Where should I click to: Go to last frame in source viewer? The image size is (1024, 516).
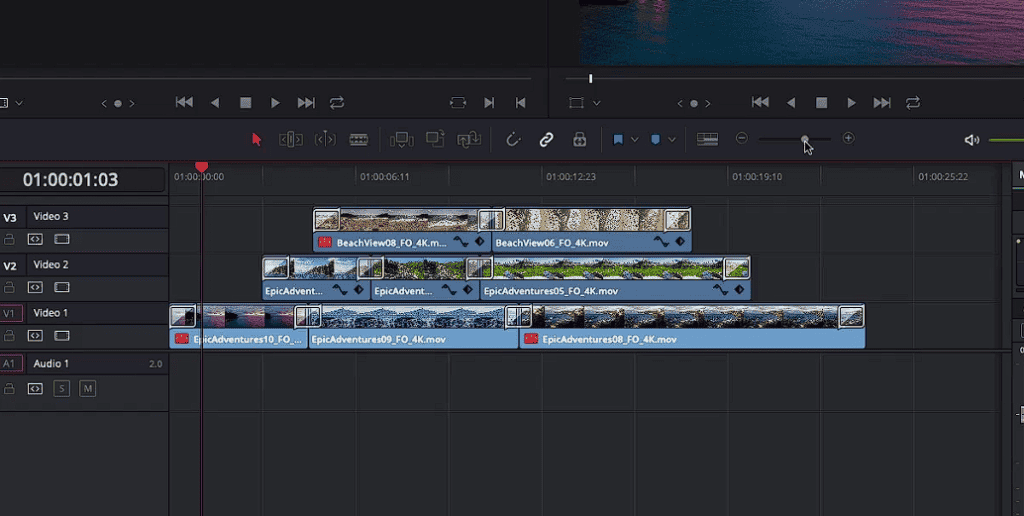[x=306, y=103]
